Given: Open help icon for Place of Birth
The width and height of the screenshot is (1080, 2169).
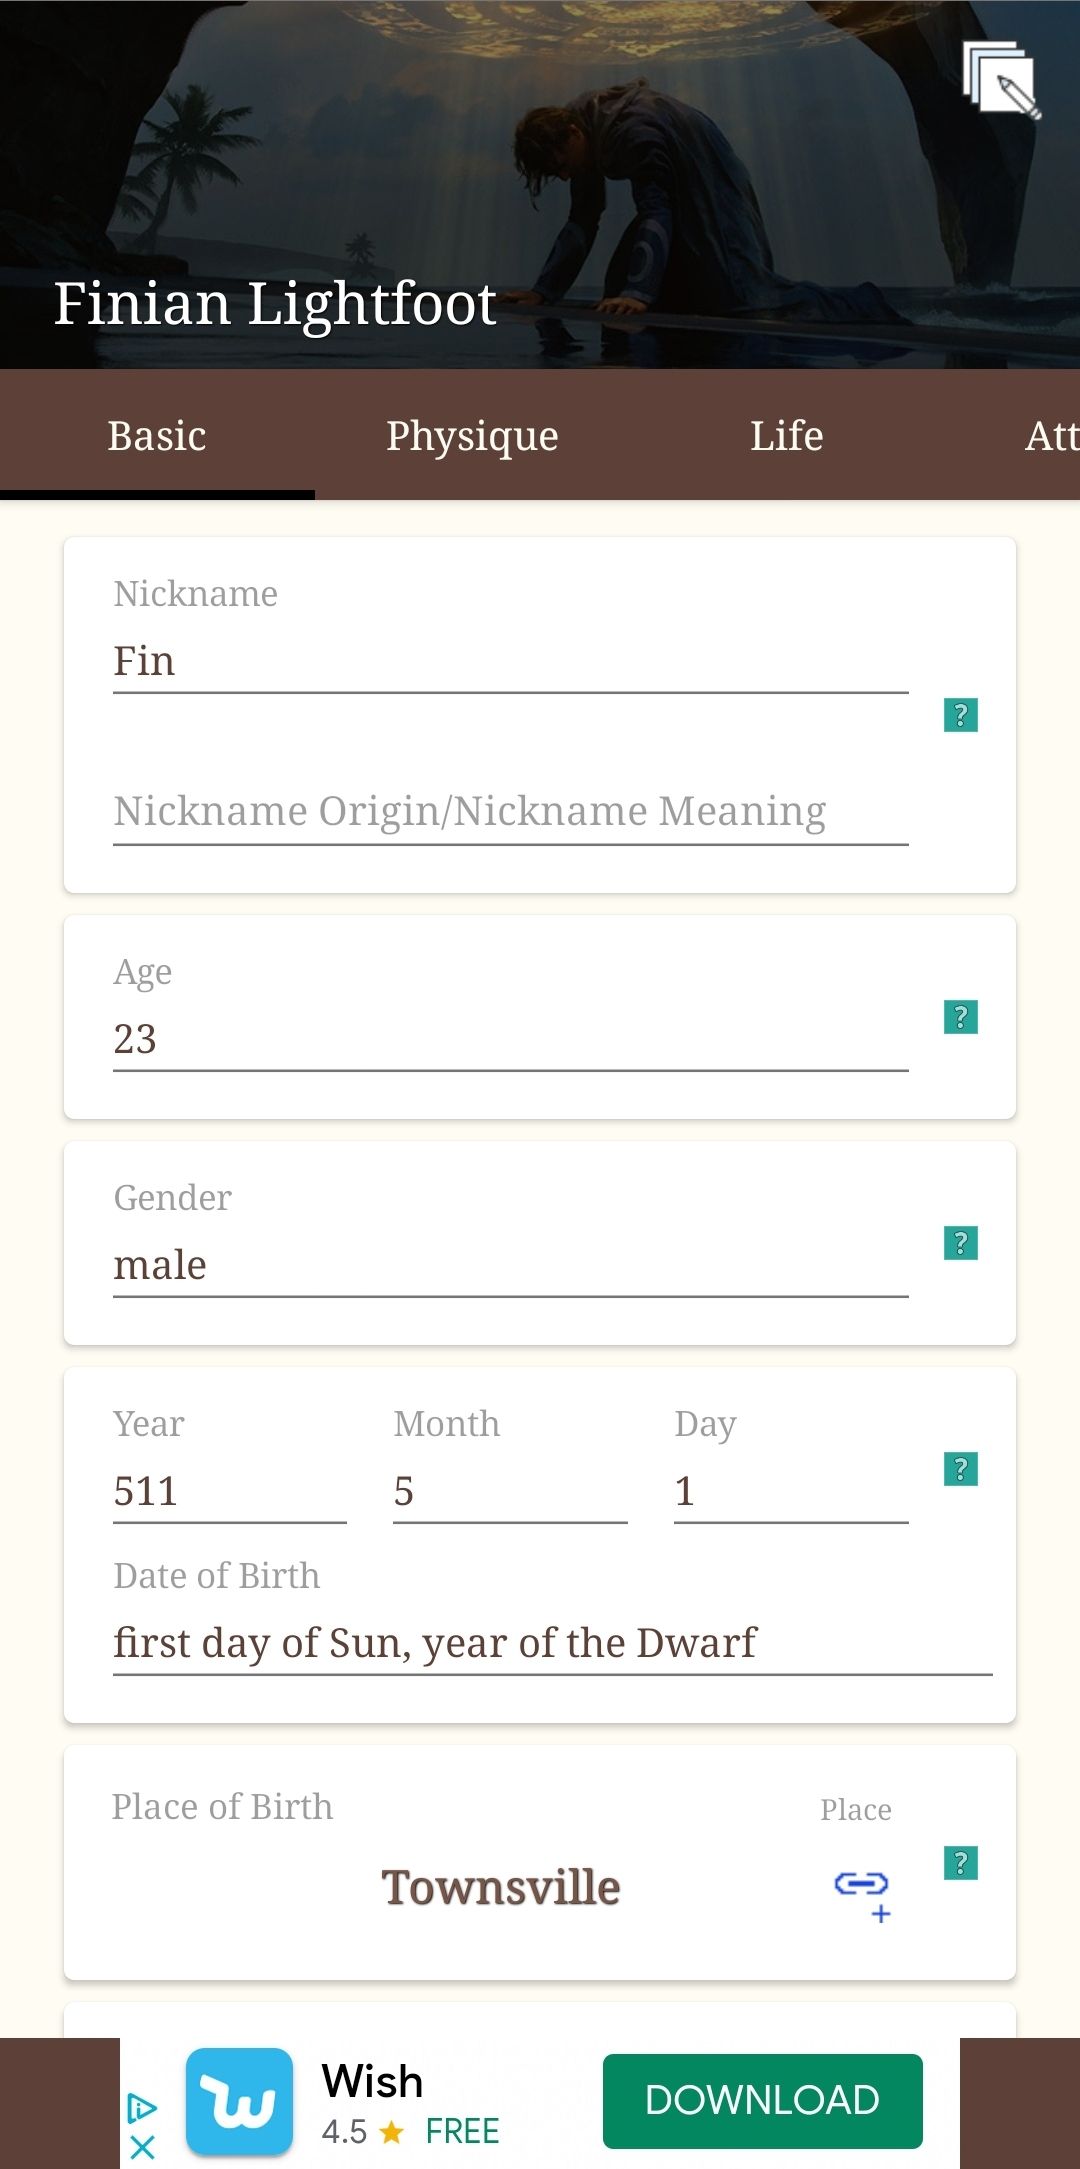Looking at the screenshot, I should point(960,1863).
